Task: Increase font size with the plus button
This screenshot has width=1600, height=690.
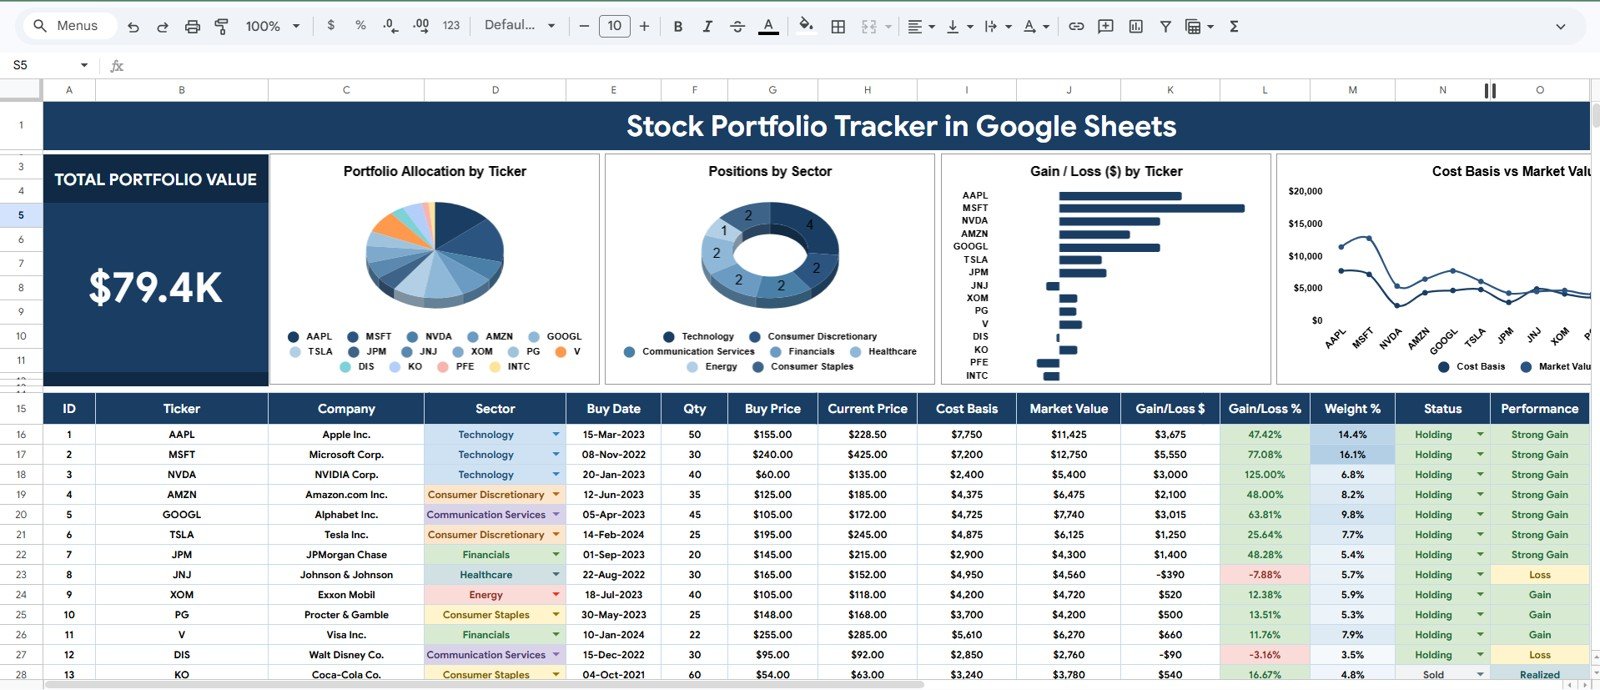Action: coord(644,26)
